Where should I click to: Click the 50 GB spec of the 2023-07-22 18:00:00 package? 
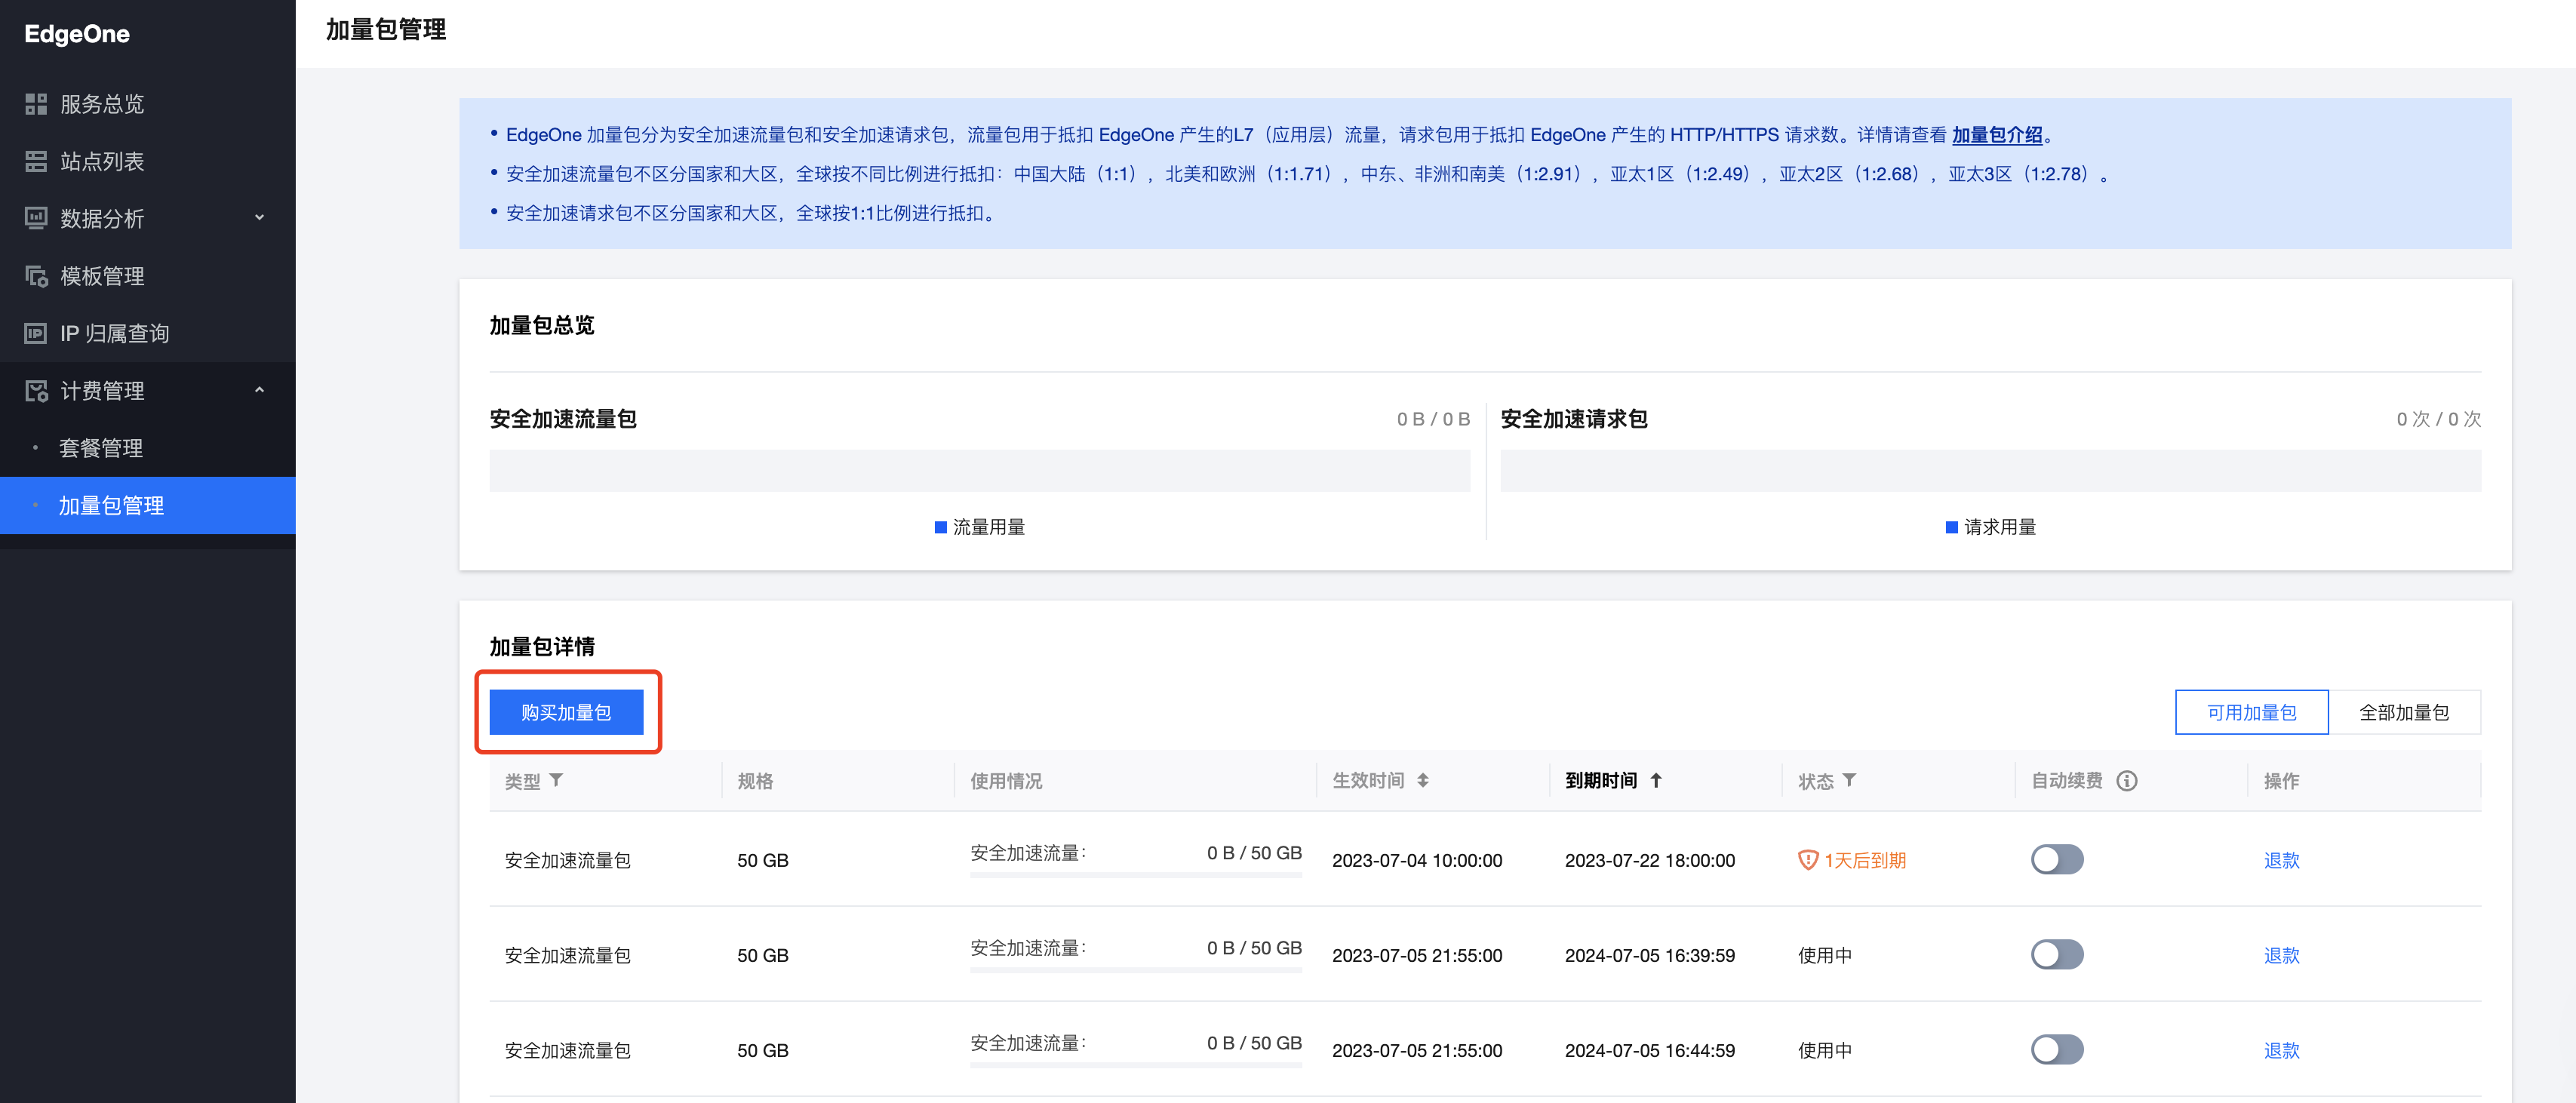pos(763,860)
